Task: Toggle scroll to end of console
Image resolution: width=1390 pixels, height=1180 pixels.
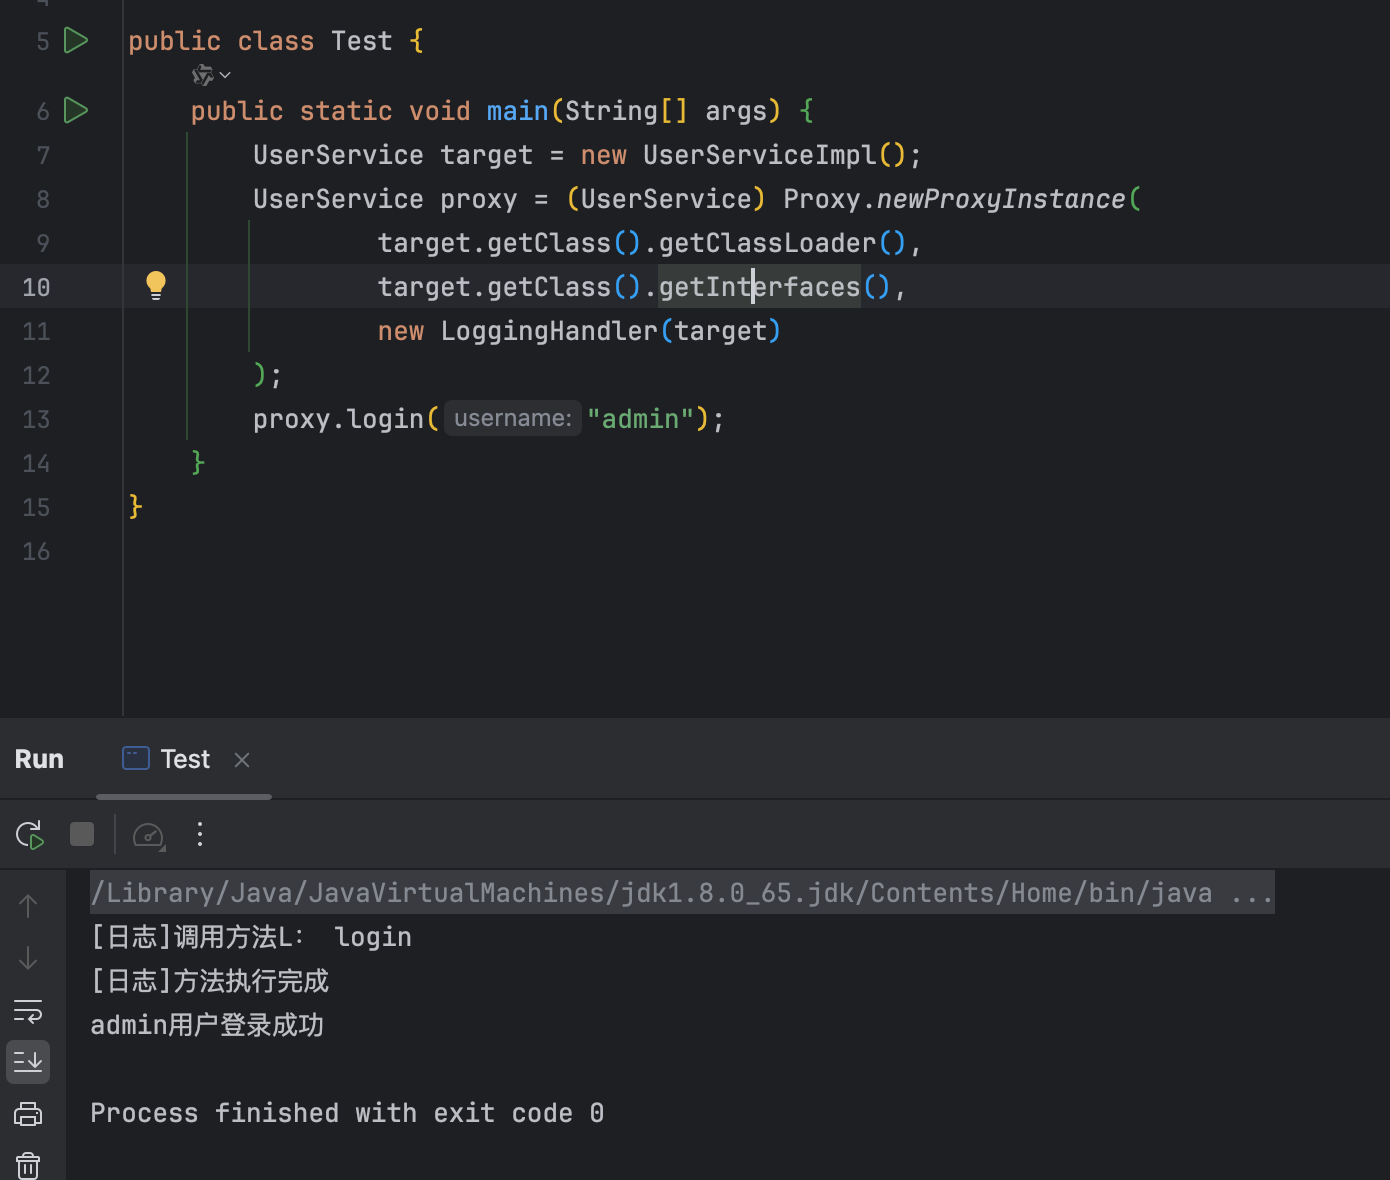Action: pyautogui.click(x=28, y=1062)
